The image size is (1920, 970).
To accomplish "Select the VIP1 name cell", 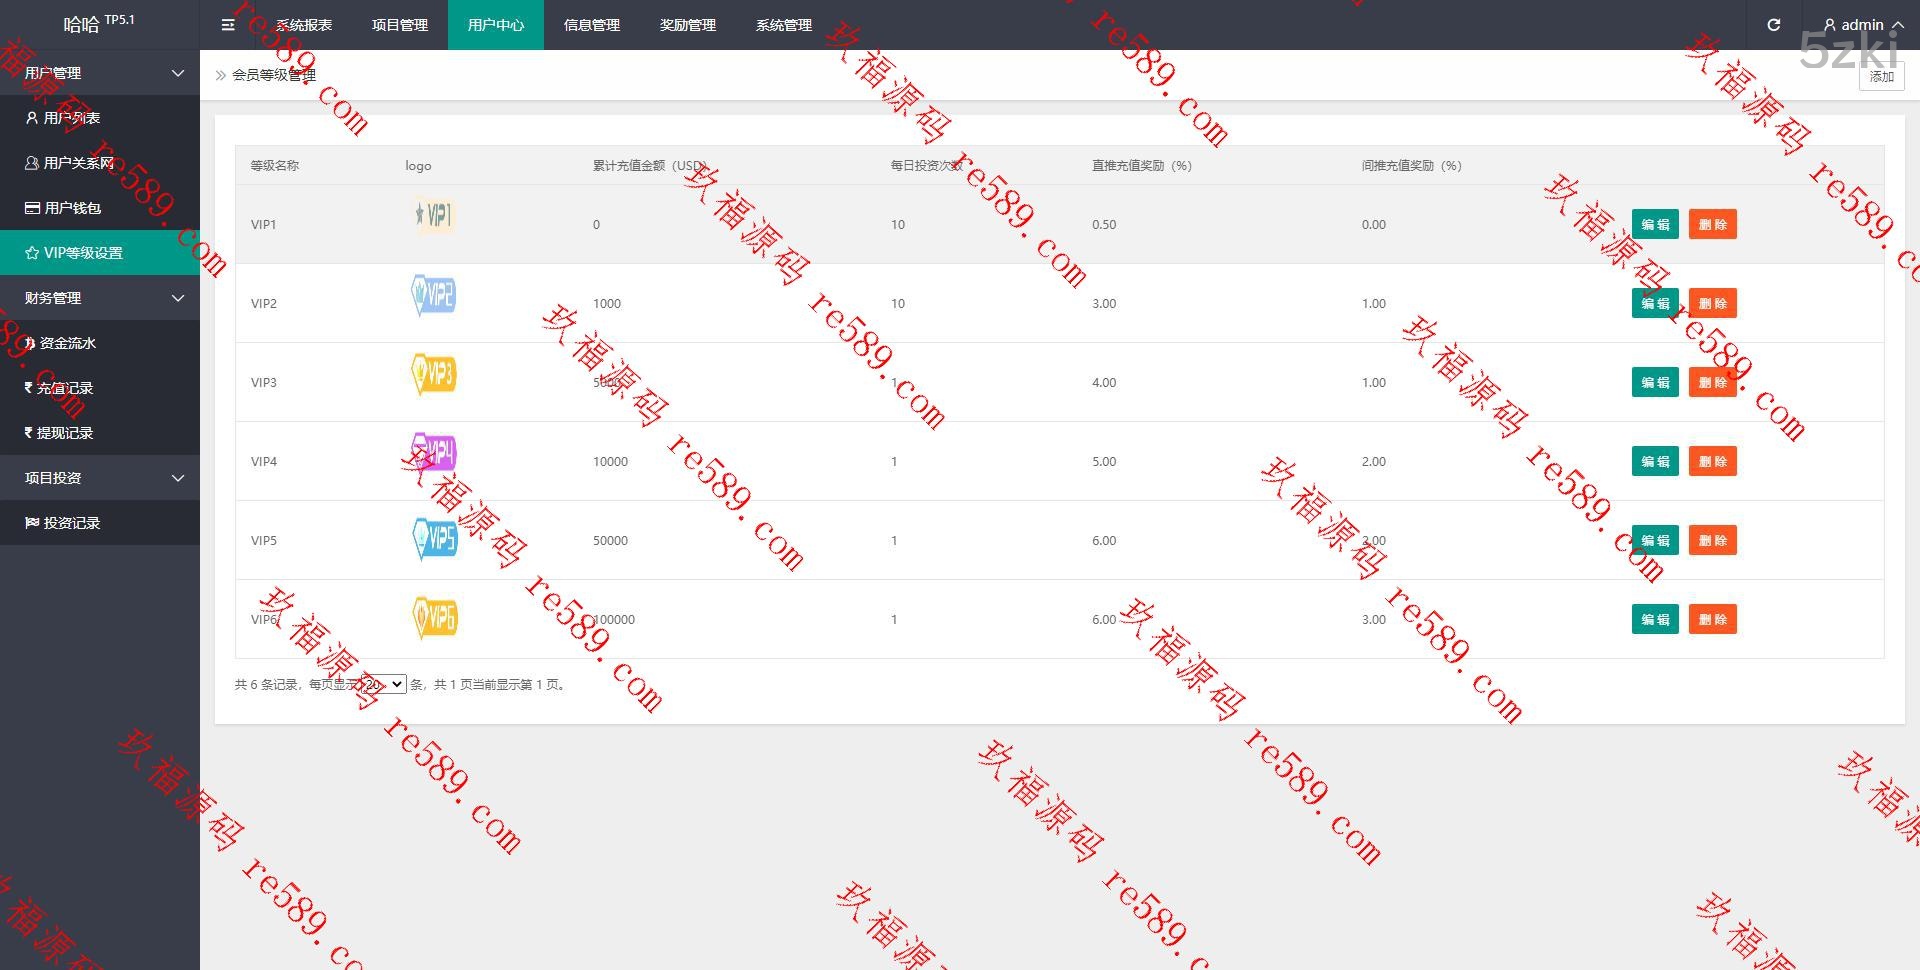I will click(x=263, y=224).
